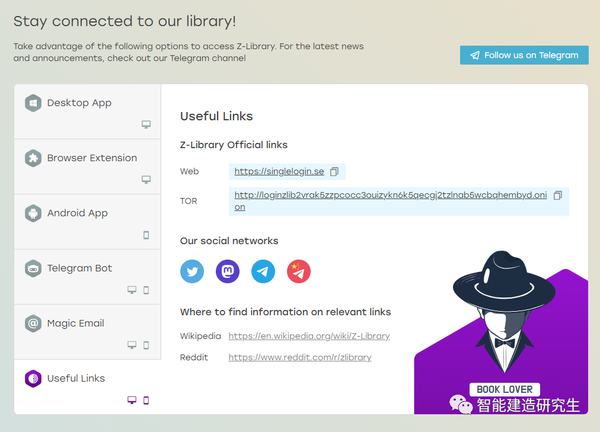Open the Browser Extension tab
This screenshot has width=600, height=432.
(x=87, y=167)
